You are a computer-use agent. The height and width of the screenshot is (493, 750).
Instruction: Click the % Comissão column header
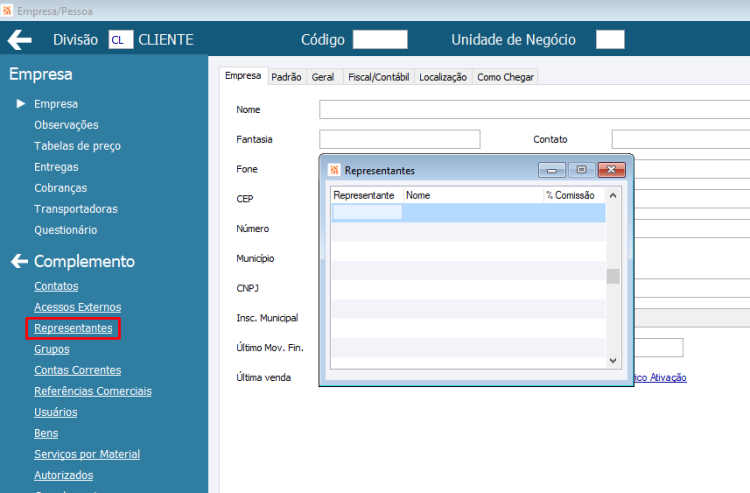(574, 195)
